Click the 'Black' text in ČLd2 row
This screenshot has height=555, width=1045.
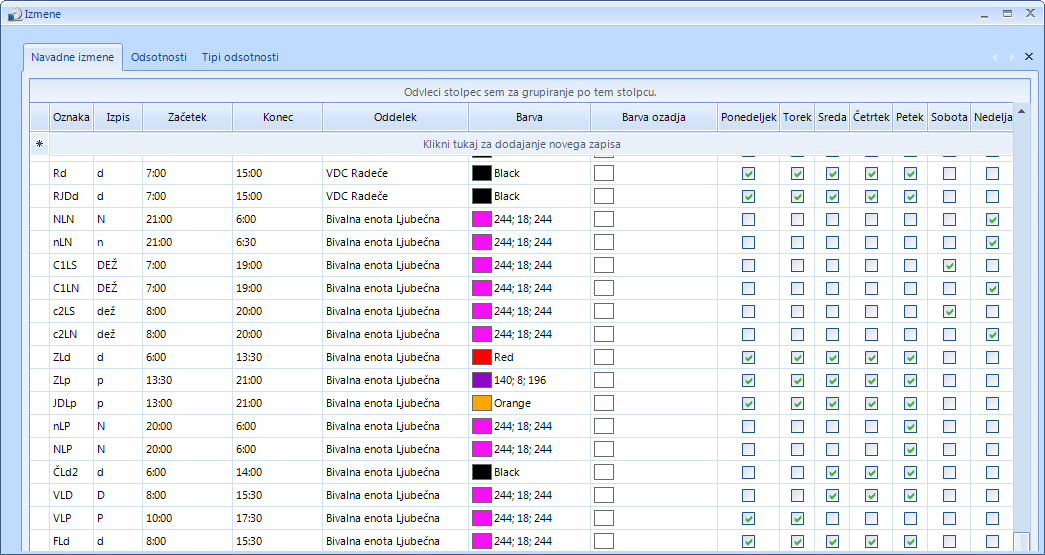[507, 472]
